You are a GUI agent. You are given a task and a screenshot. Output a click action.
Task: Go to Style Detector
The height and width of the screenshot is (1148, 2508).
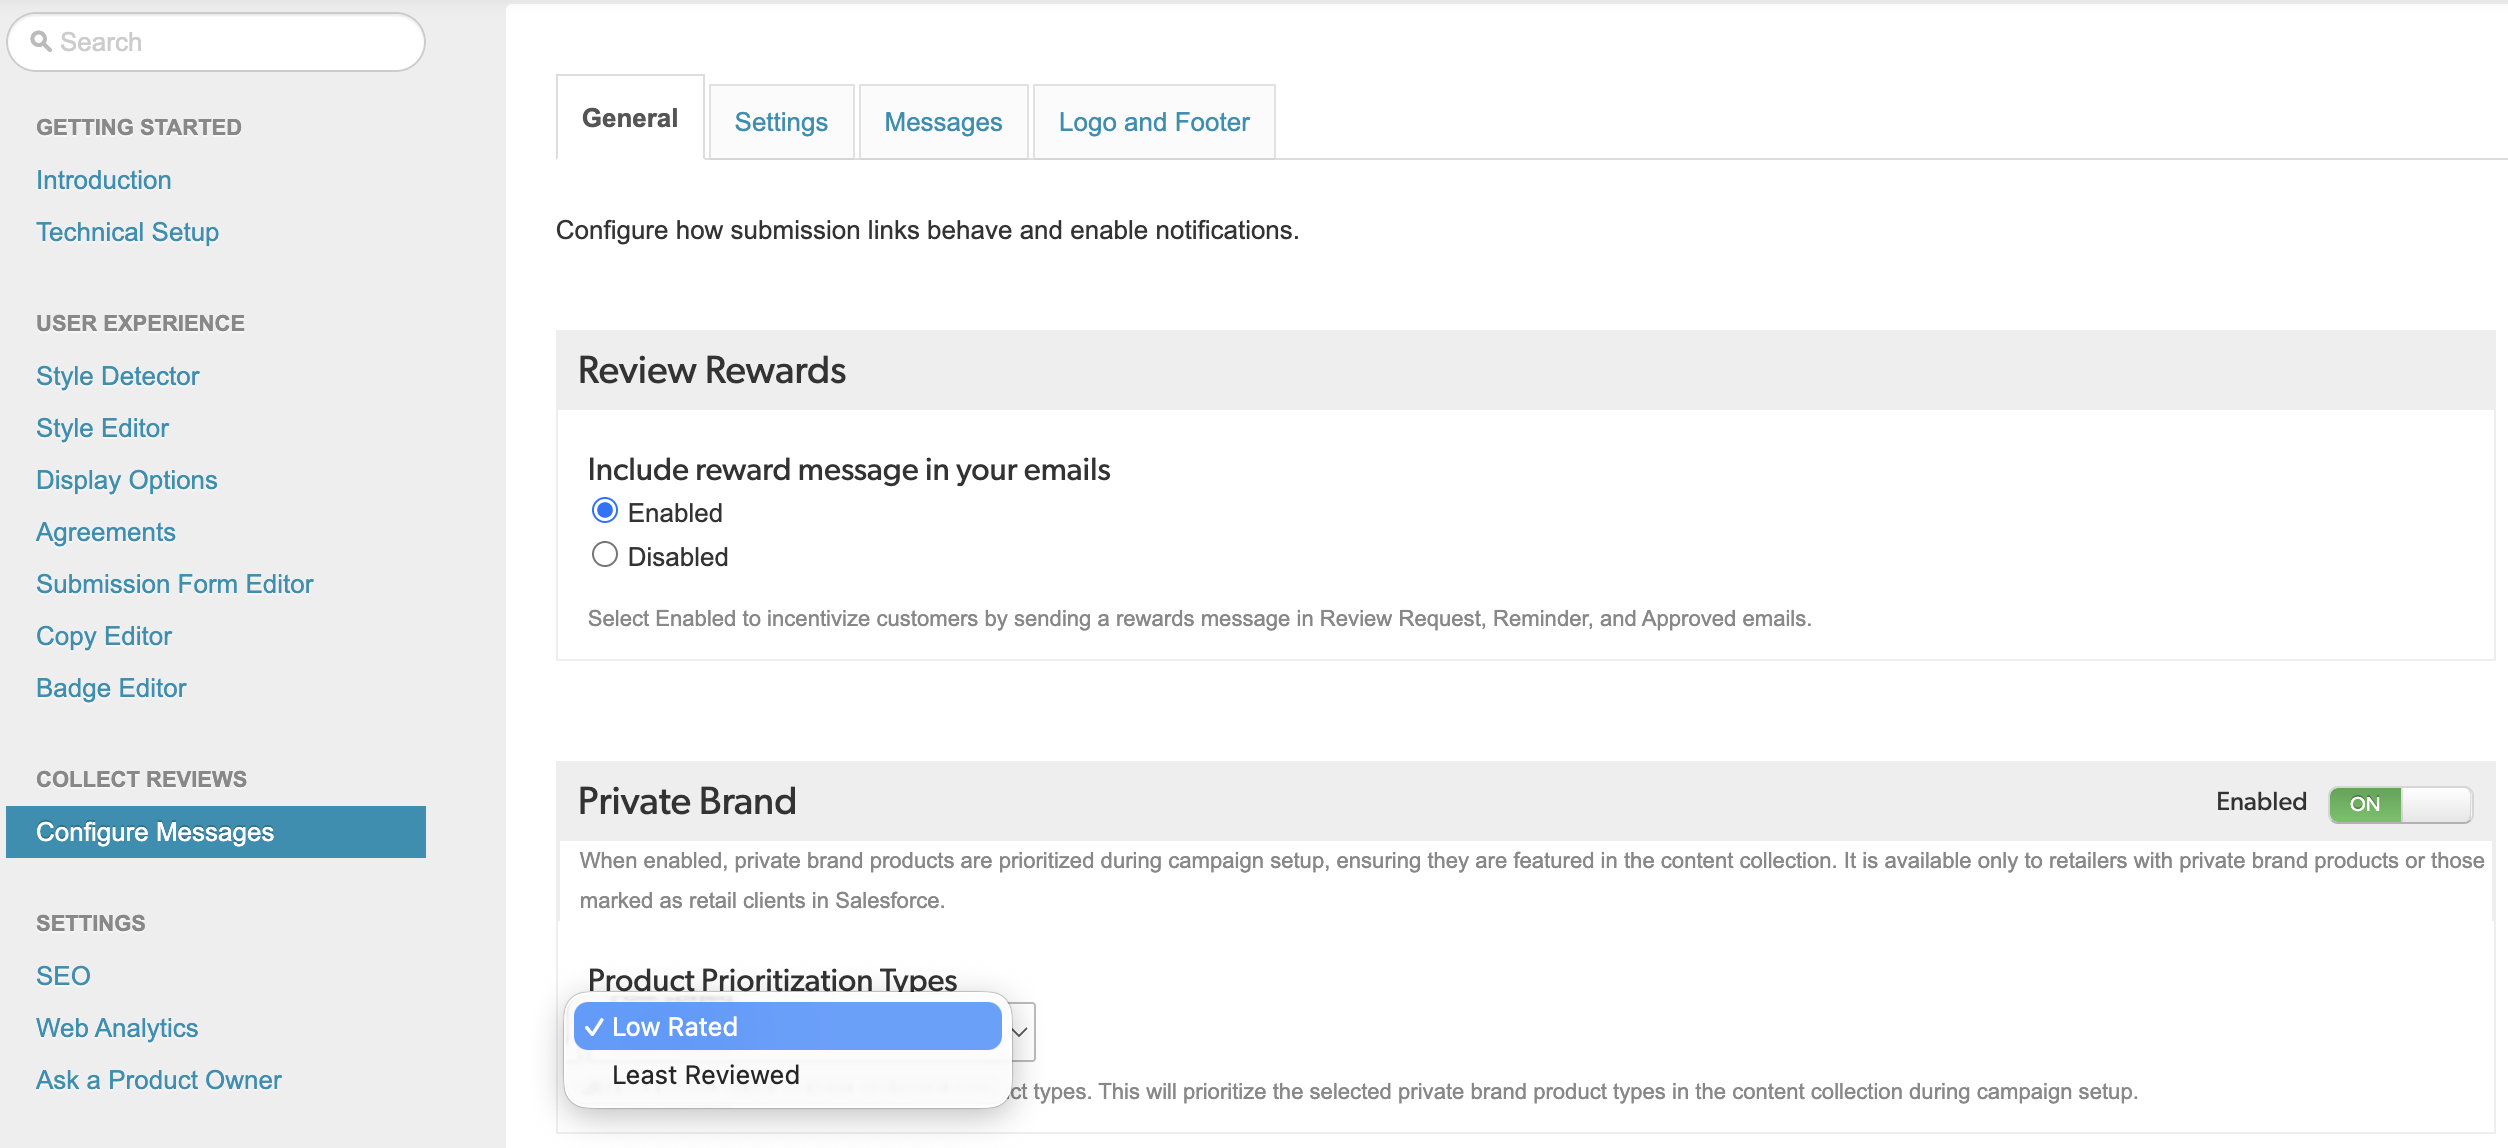click(x=118, y=376)
